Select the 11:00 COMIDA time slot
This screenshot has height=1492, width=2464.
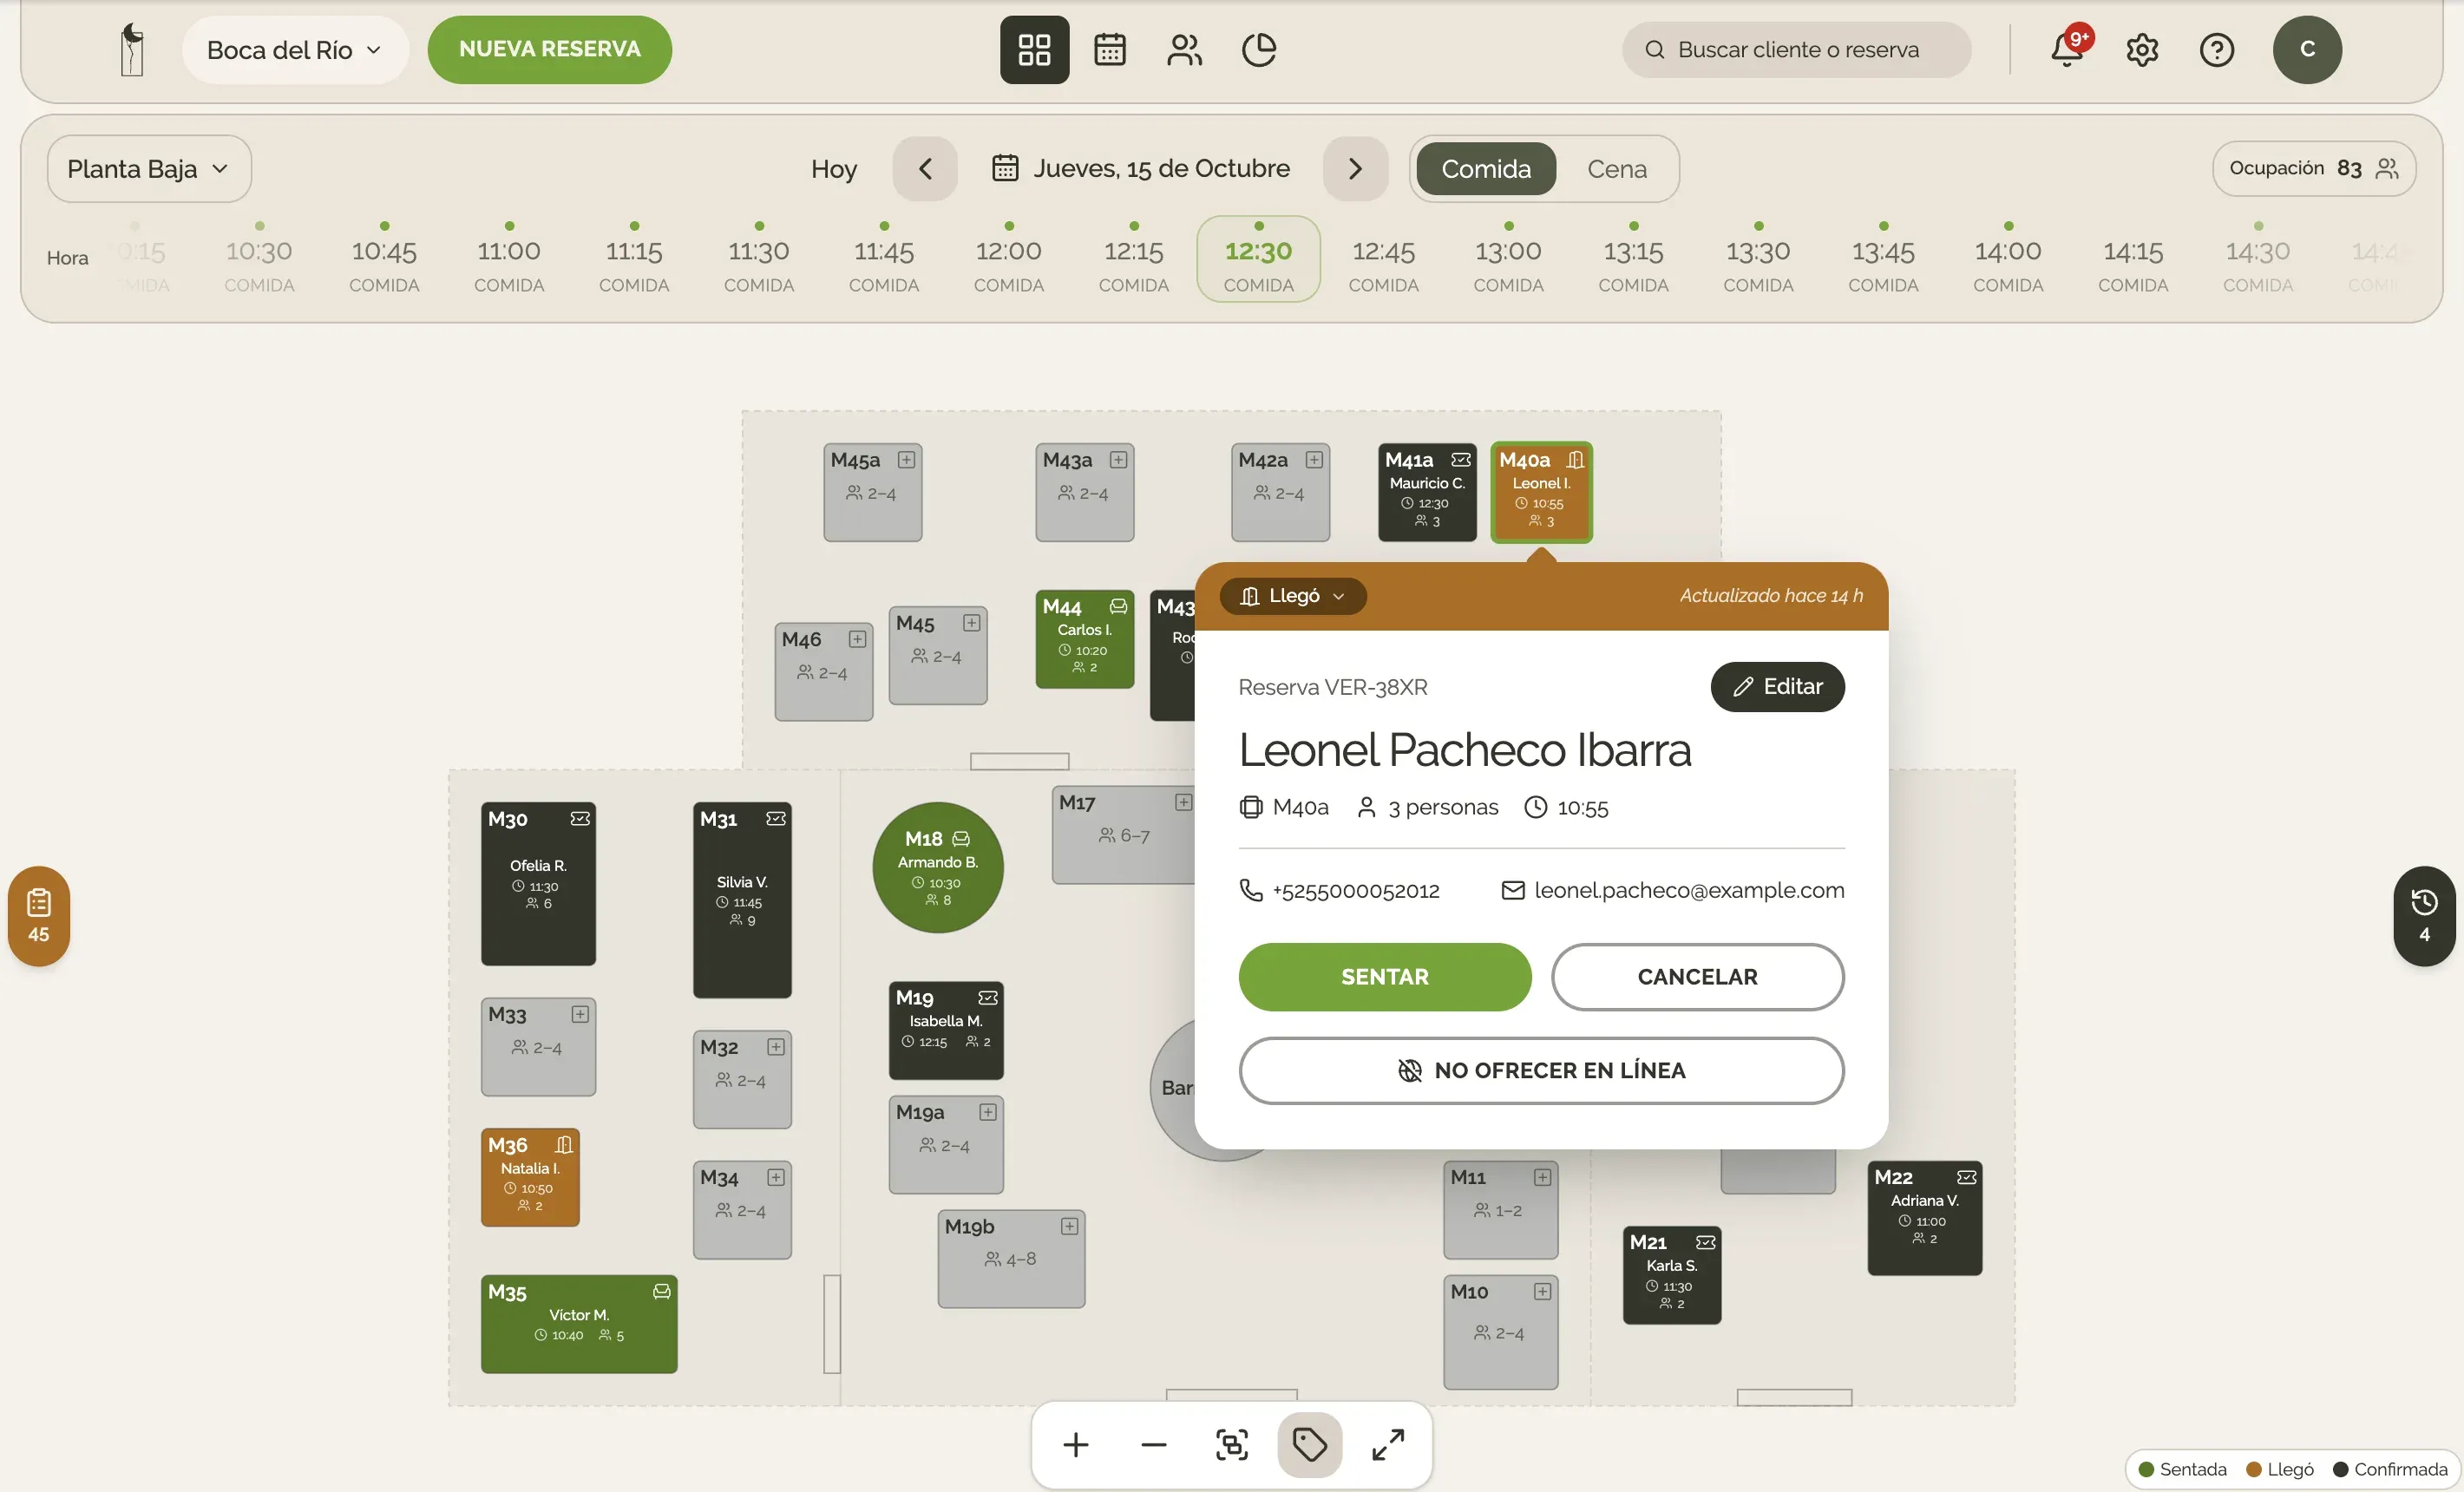[x=509, y=259]
